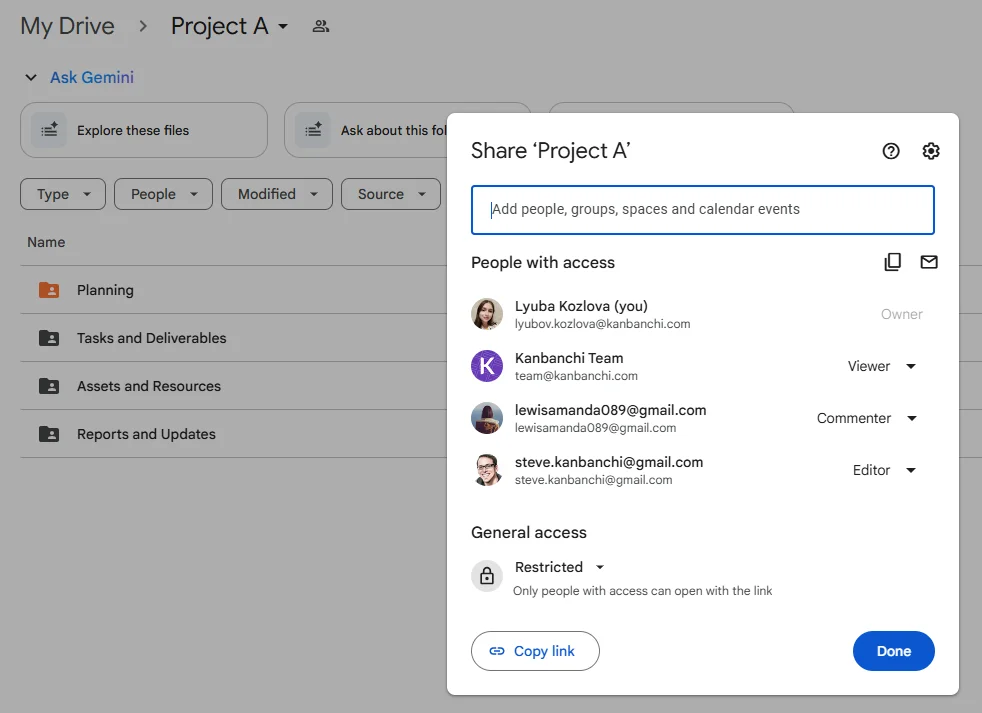Screen dimensions: 982x713
Task: Navigate to My Drive via the breadcrumb
Action: click(x=66, y=25)
